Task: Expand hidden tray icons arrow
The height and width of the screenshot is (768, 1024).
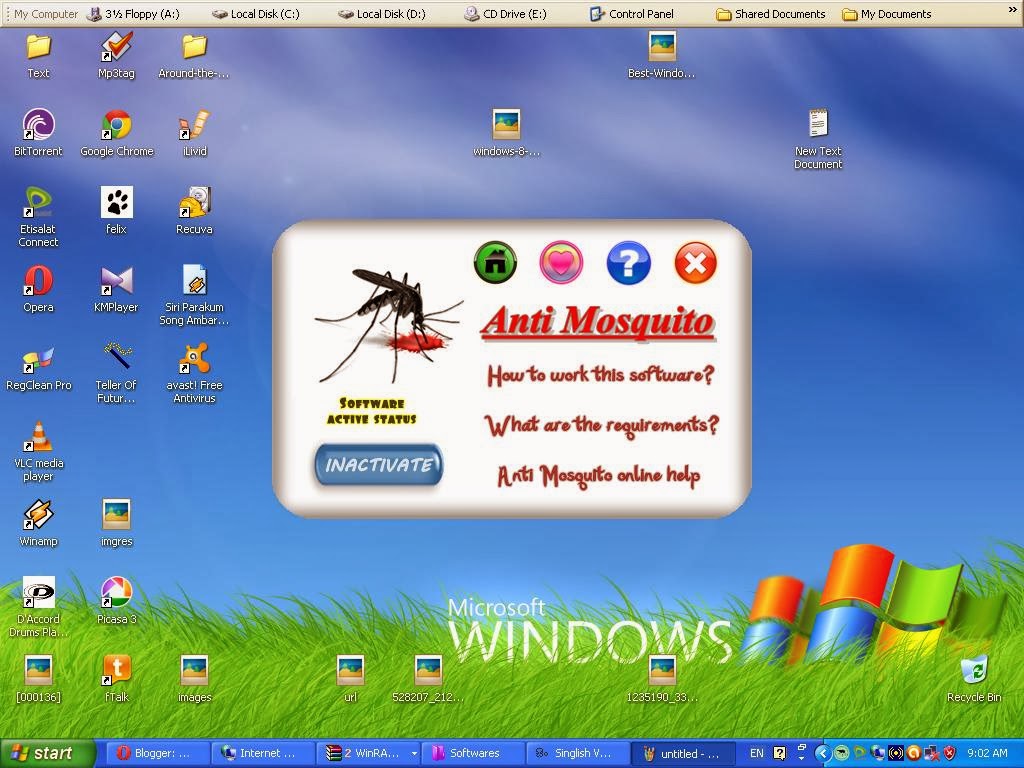Action: (x=822, y=754)
